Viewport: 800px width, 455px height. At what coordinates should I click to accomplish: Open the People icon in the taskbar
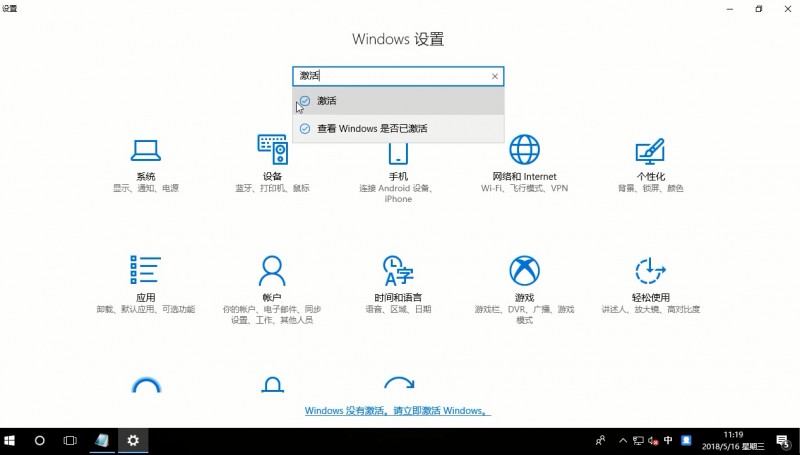click(601, 440)
